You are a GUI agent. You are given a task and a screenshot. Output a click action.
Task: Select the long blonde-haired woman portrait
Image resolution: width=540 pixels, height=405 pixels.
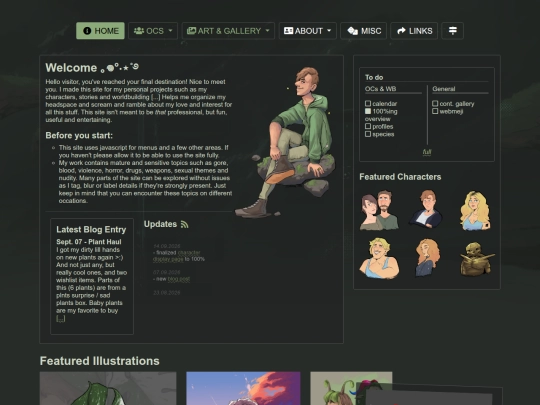point(475,210)
